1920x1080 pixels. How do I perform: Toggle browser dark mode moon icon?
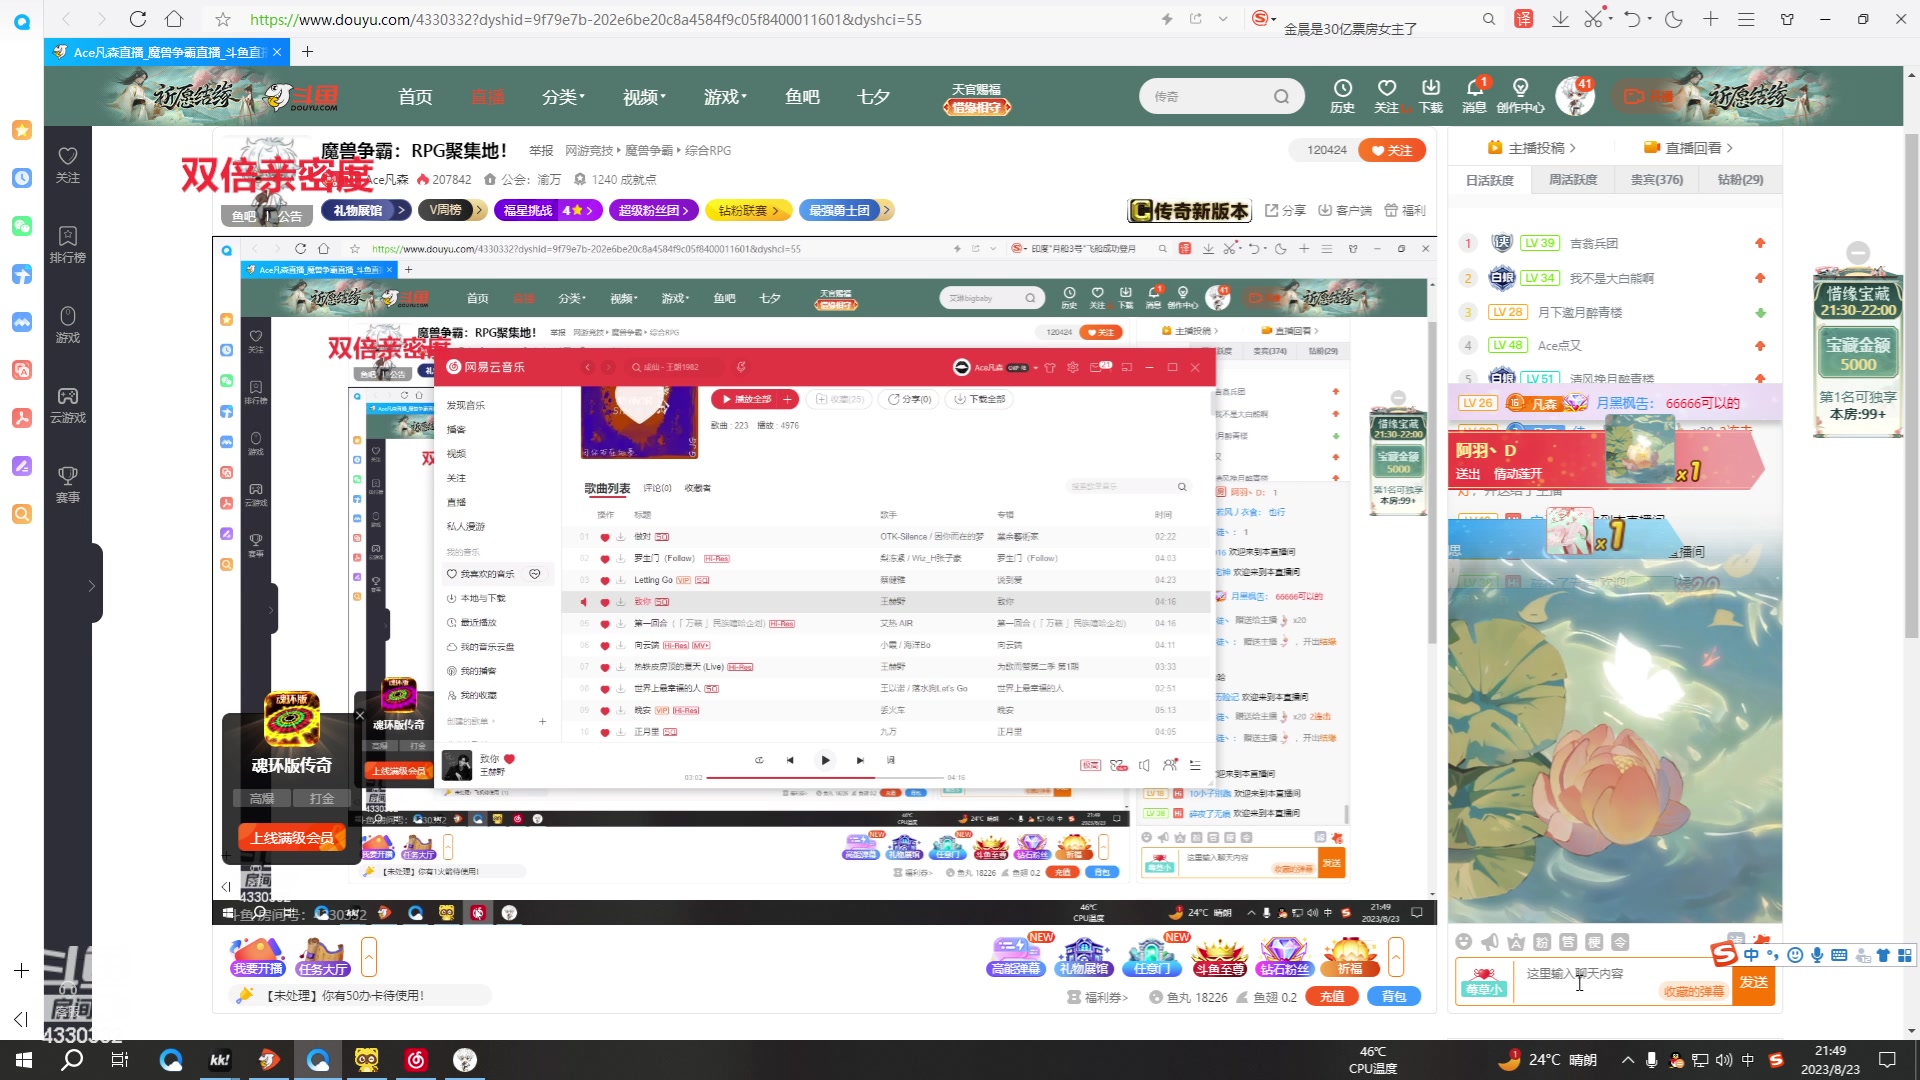tap(1673, 19)
